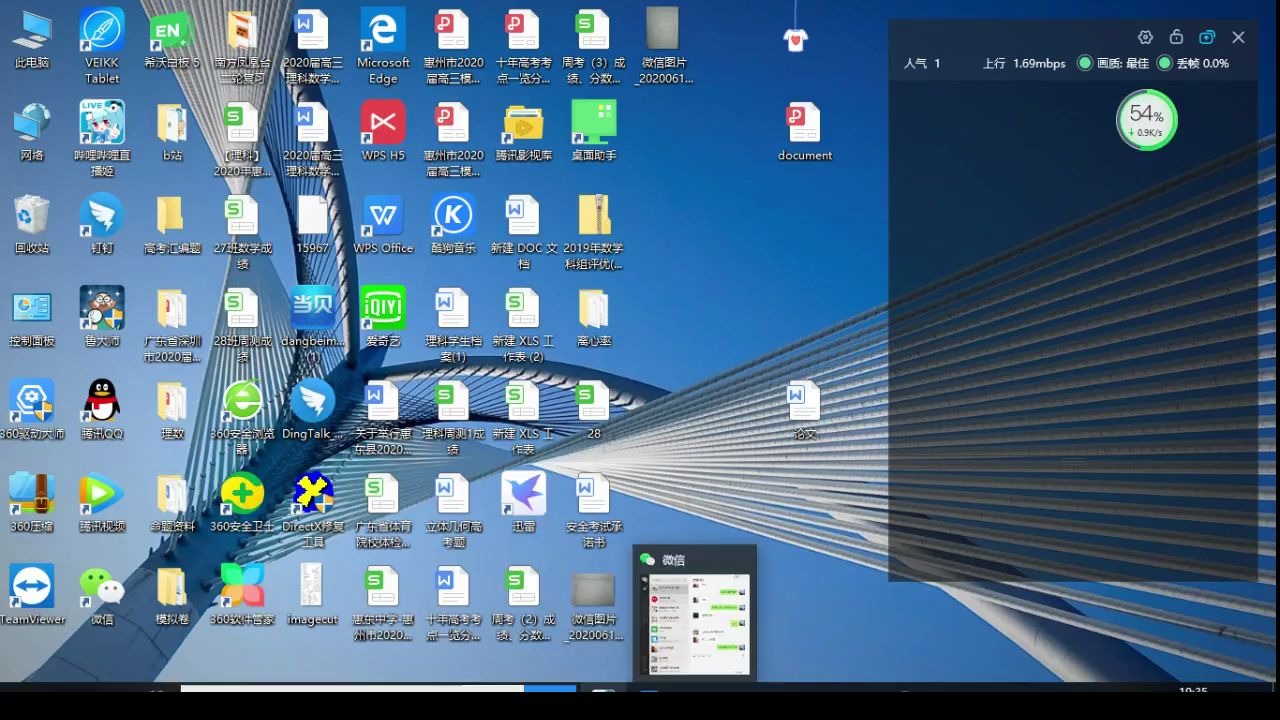Image resolution: width=1280 pixels, height=720 pixels.
Task: Click the 画质: 最佳 status indicator
Action: 1112,63
